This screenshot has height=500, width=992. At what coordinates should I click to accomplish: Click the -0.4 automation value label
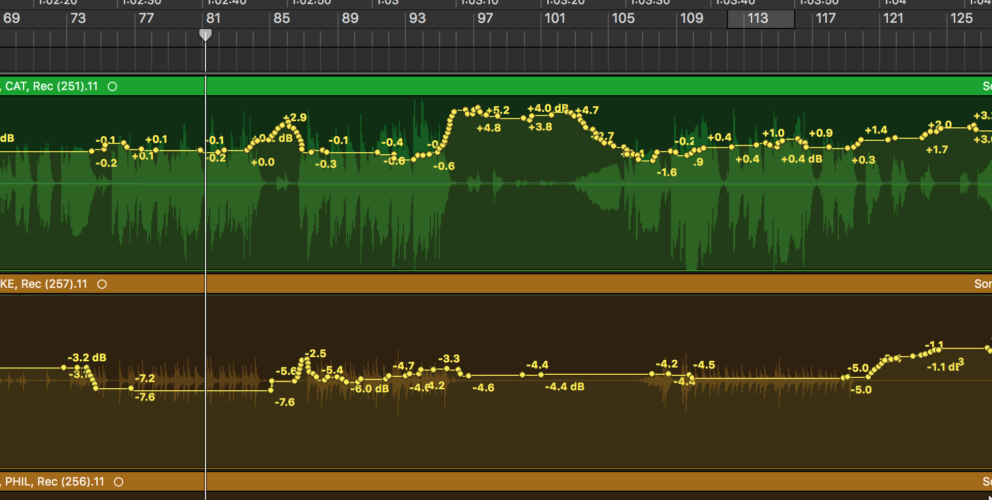click(392, 142)
